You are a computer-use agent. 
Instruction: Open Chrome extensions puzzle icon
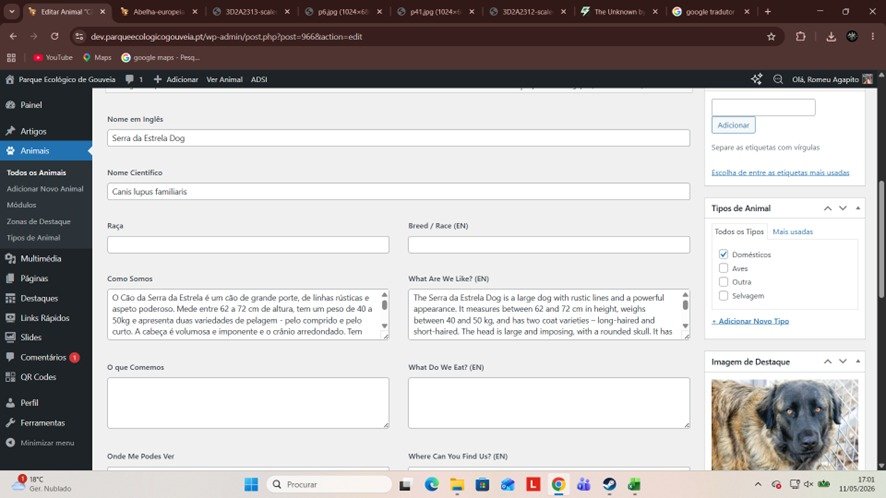pos(800,37)
